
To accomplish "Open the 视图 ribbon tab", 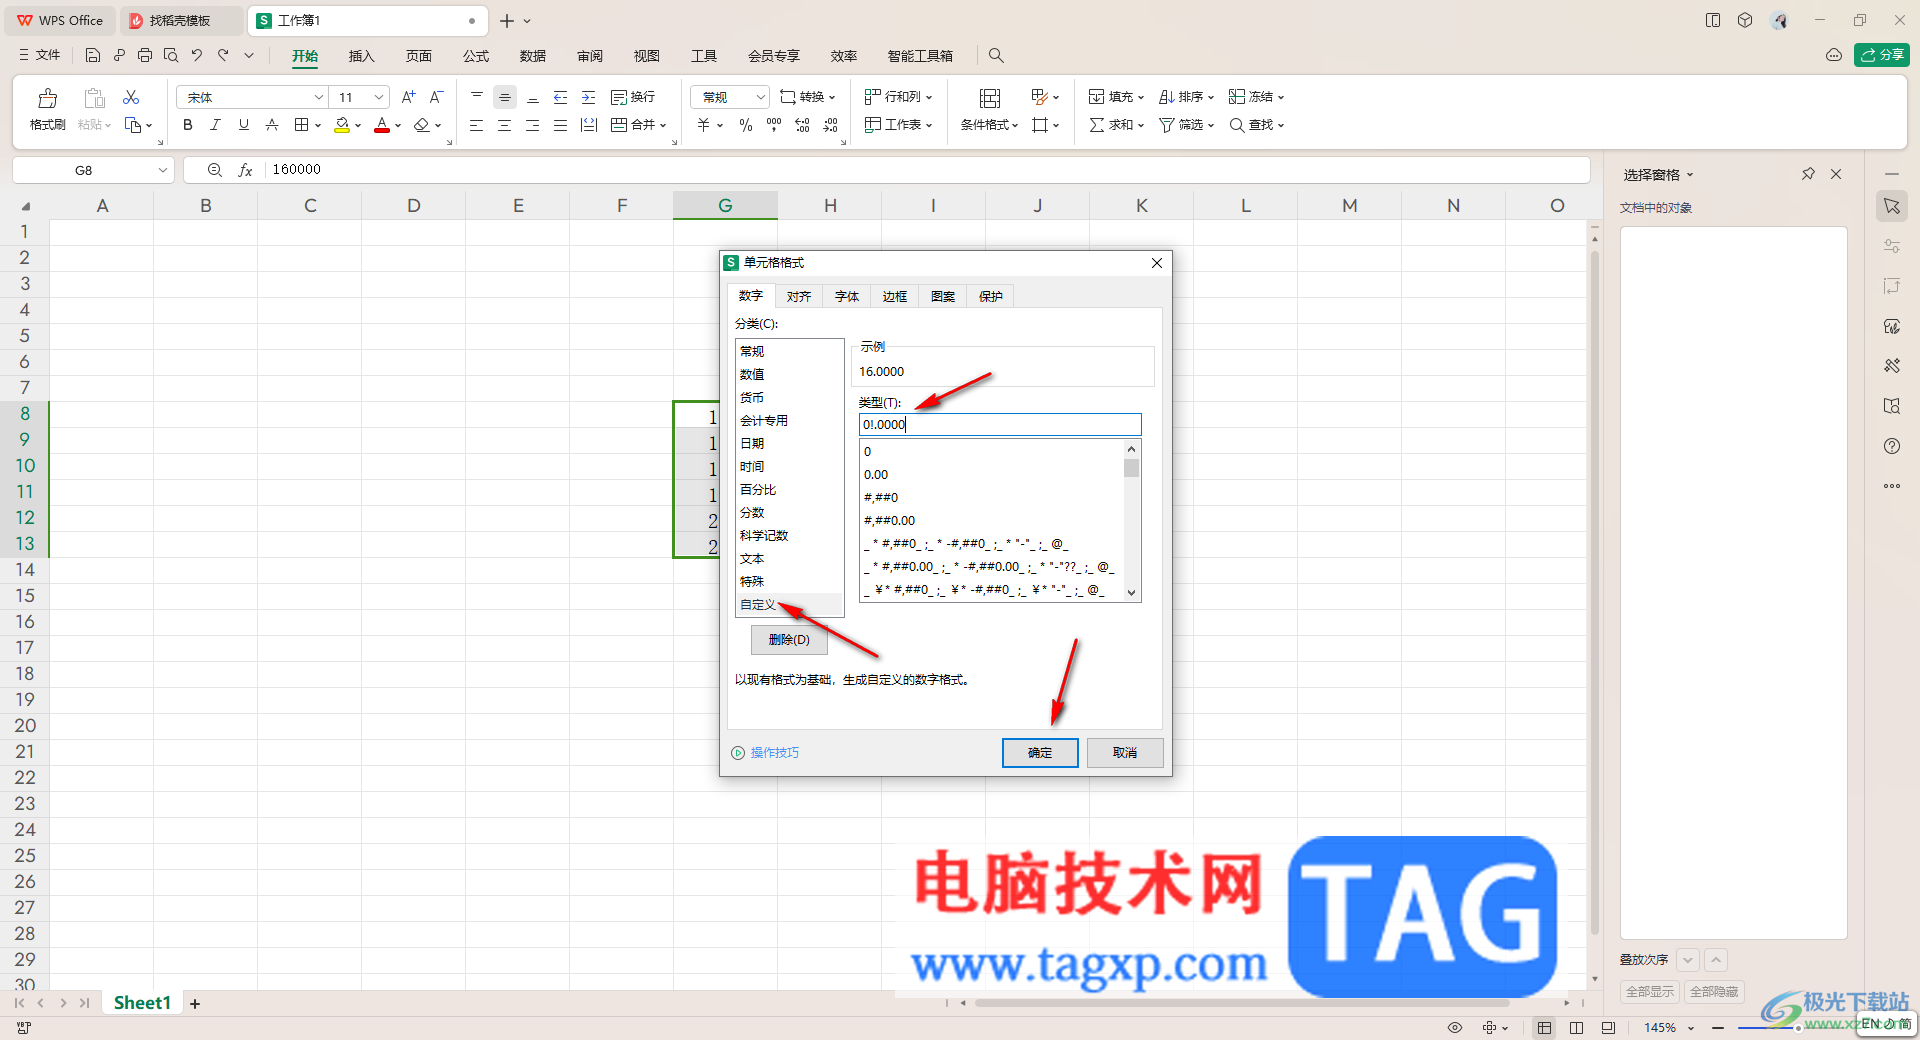I will pyautogui.click(x=647, y=56).
